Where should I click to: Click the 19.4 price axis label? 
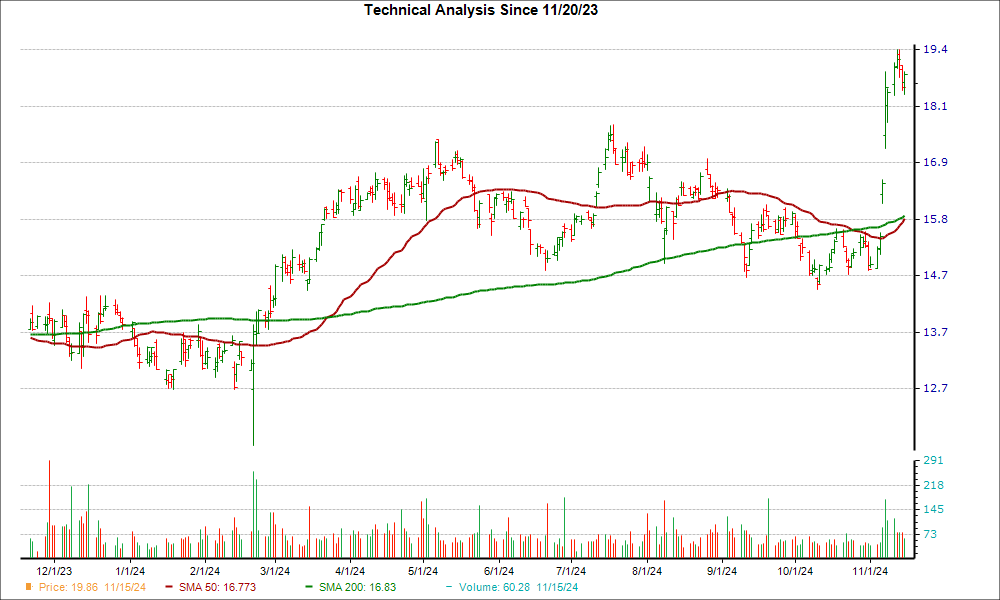[x=935, y=50]
